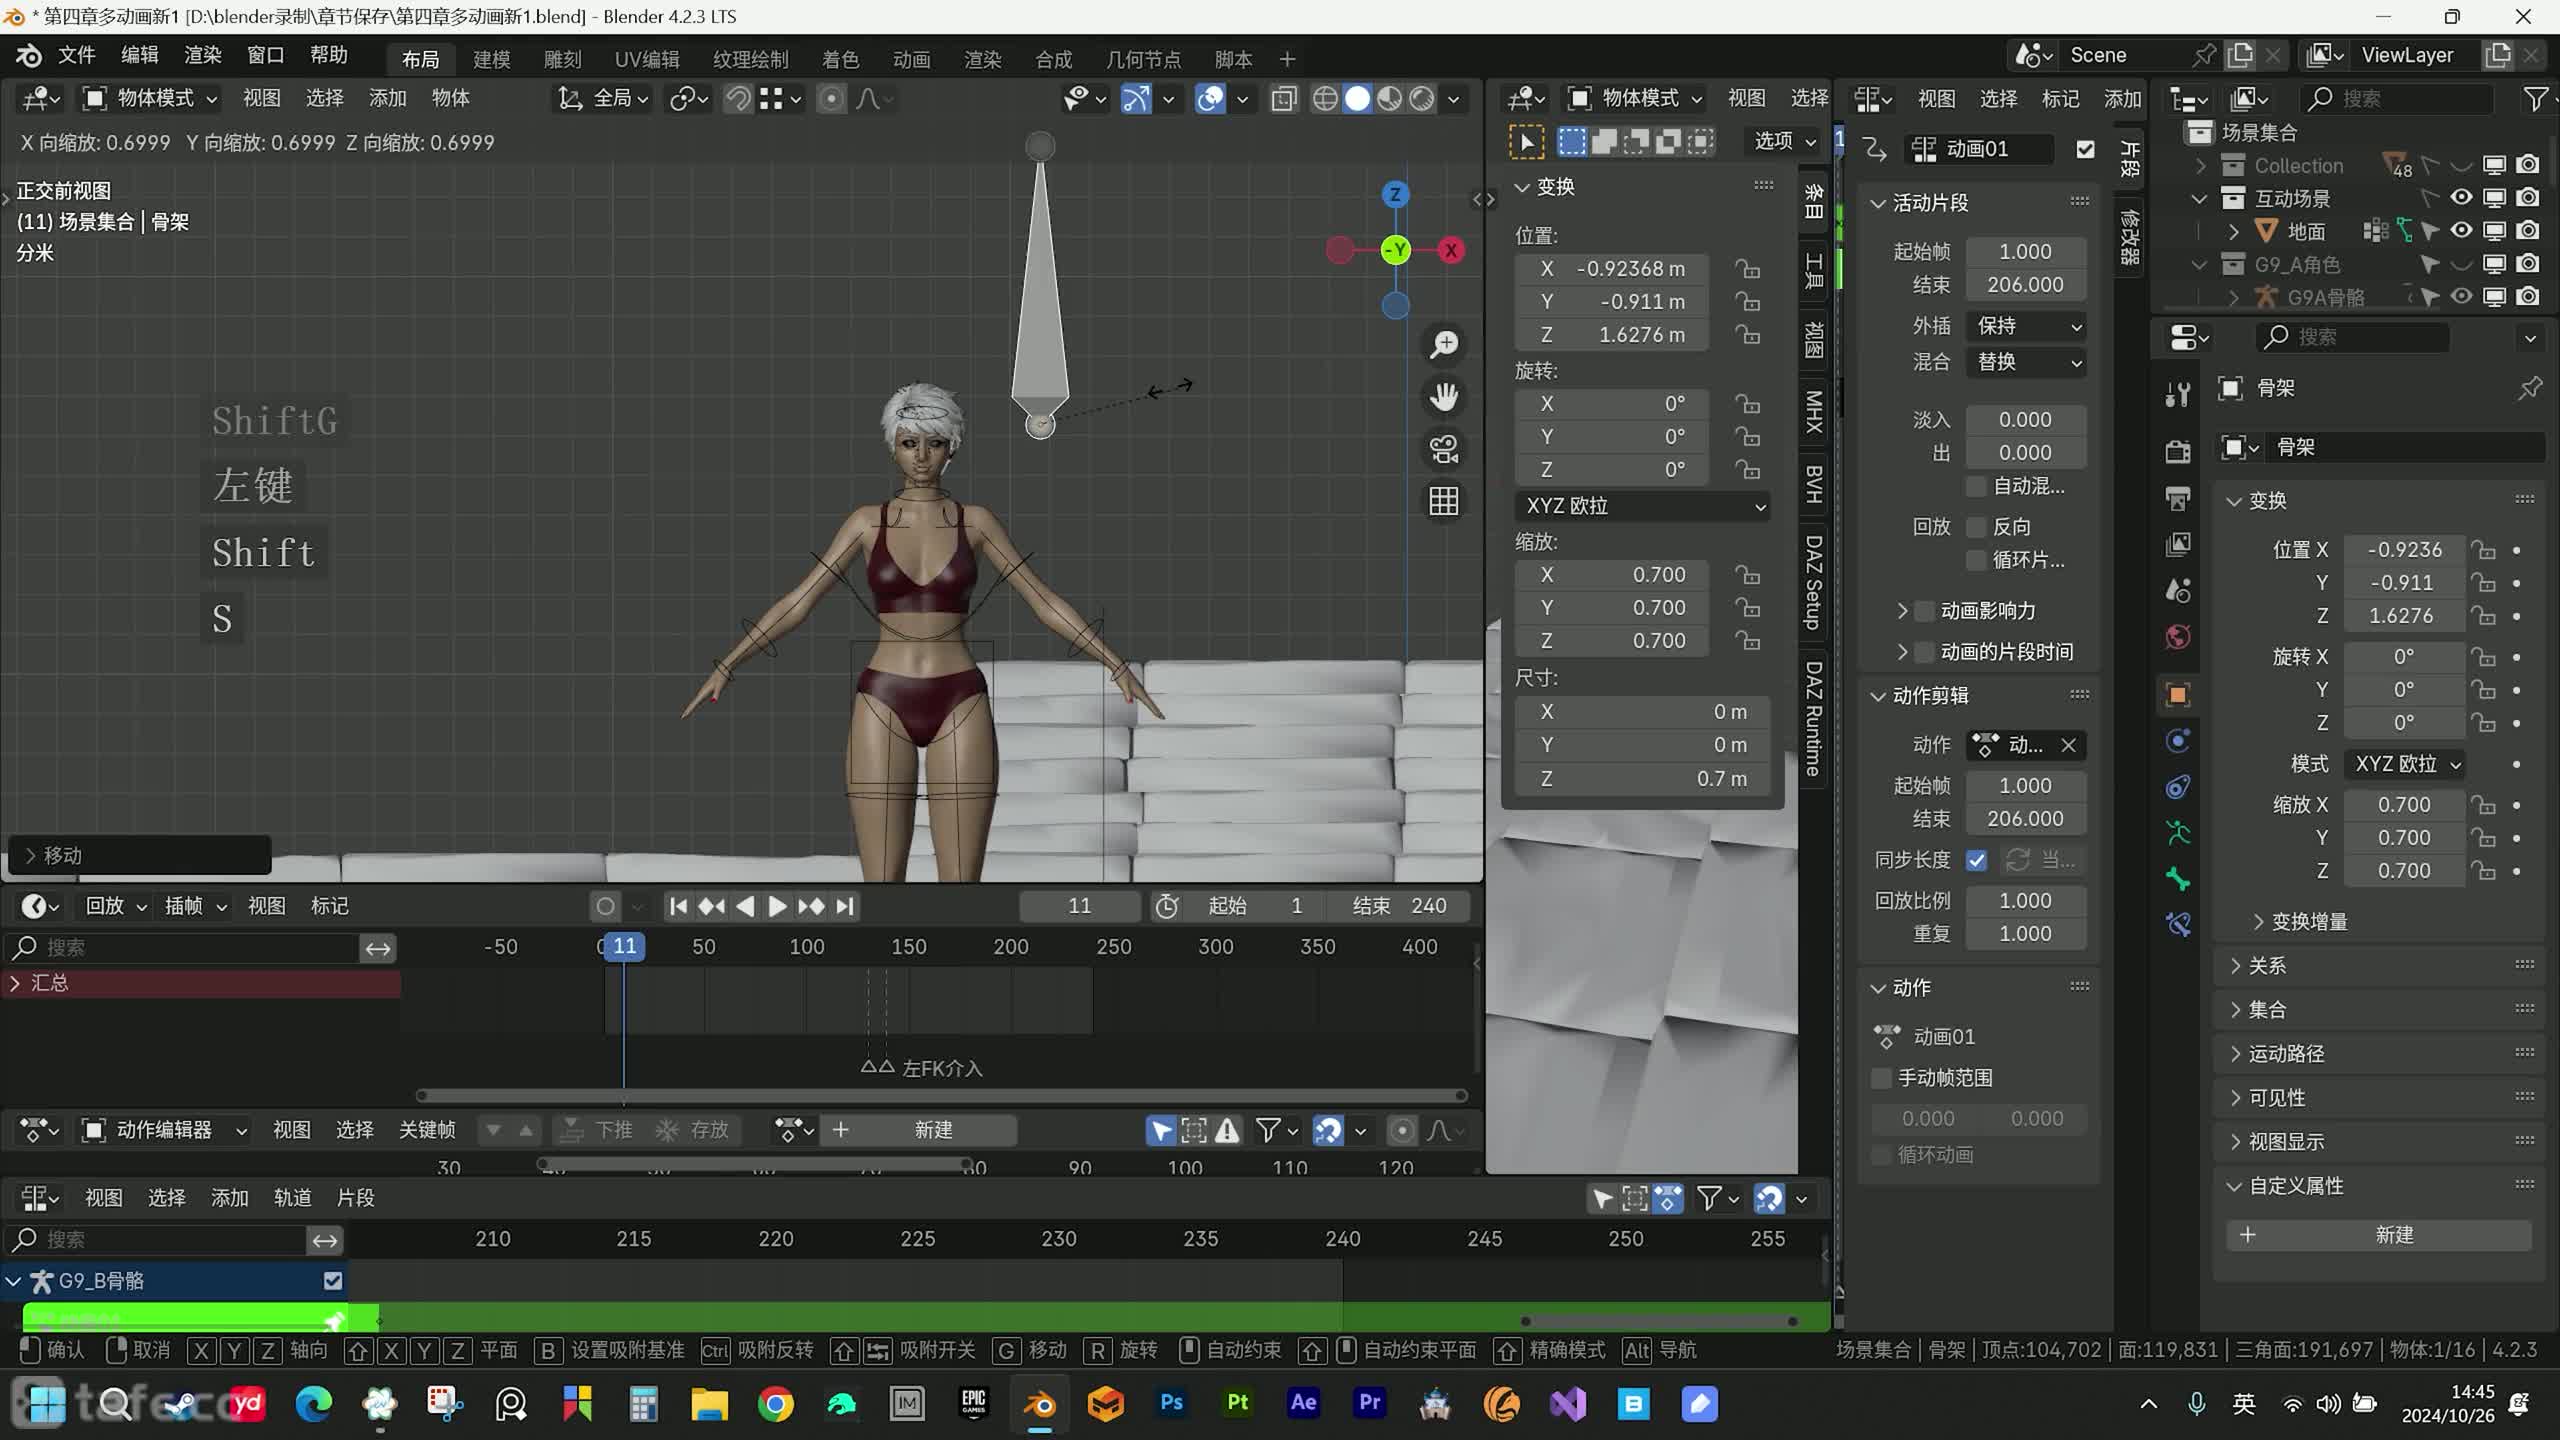
Task: Unlink the action with the X button
Action: point(2069,745)
